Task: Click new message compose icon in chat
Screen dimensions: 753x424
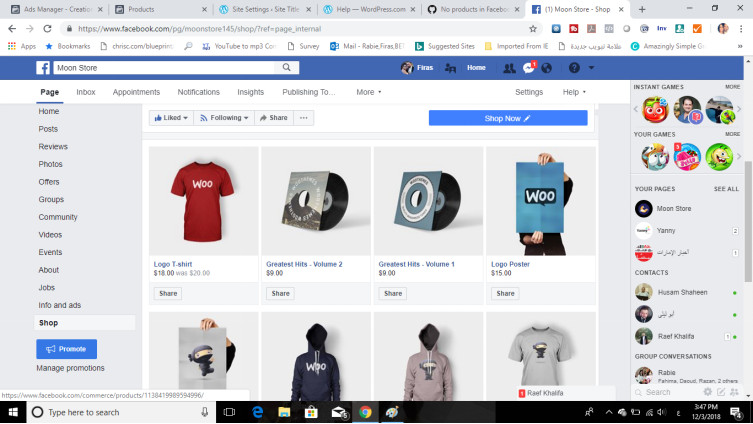Action: 721,392
